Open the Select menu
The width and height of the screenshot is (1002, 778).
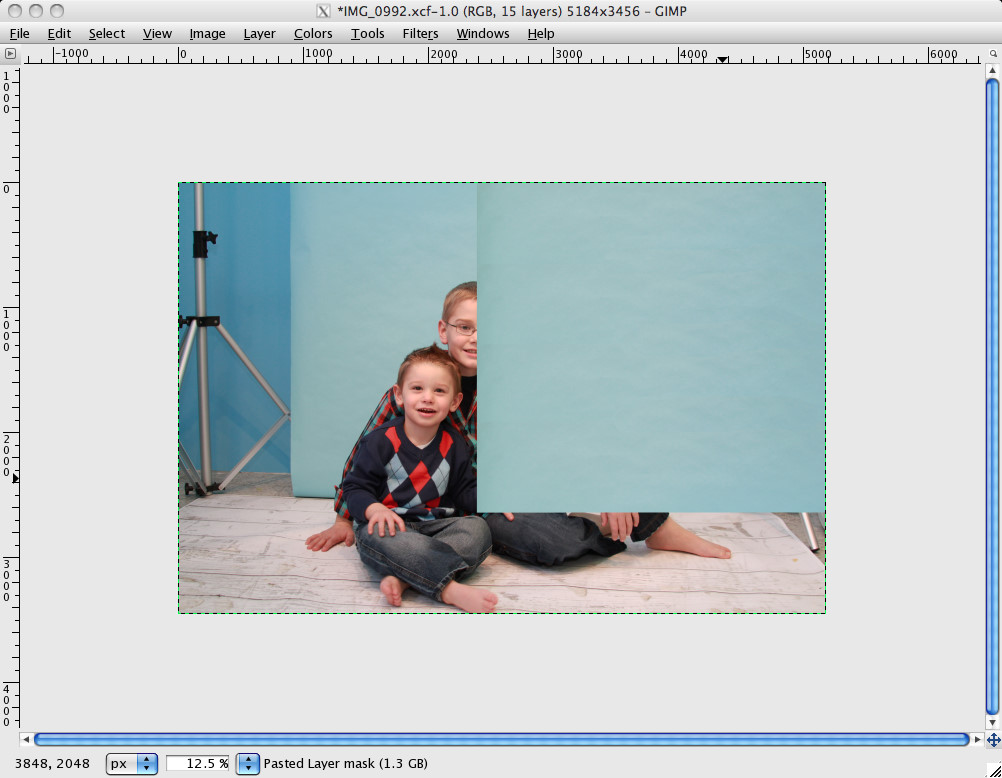click(x=106, y=33)
